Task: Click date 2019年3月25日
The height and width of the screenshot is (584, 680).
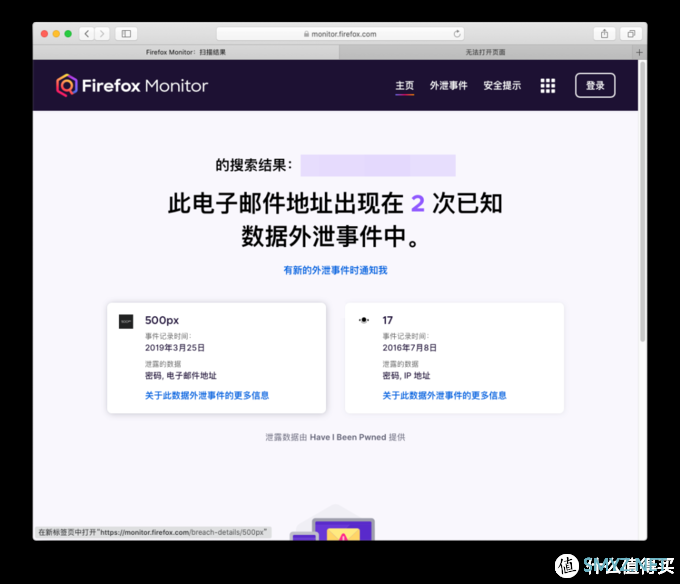Action: [x=175, y=348]
